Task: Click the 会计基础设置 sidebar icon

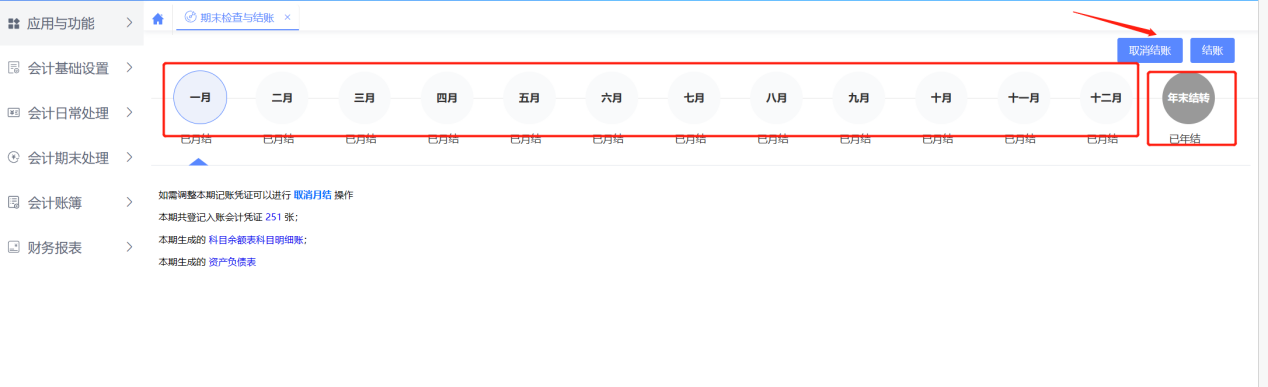Action: [x=14, y=68]
